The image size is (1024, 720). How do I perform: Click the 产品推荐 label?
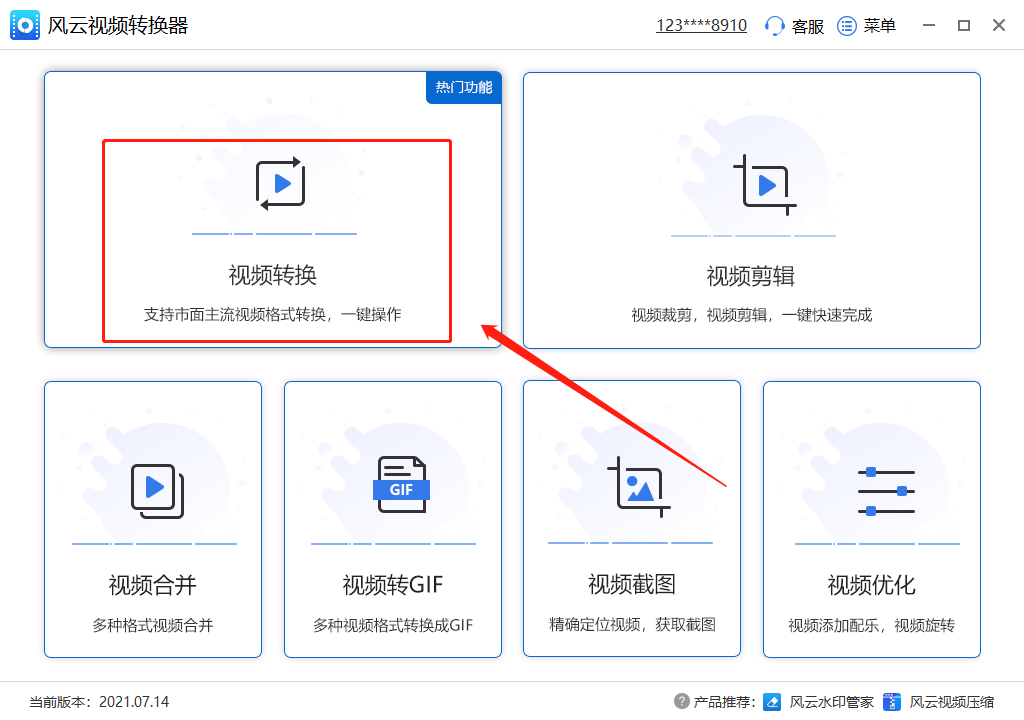(724, 702)
